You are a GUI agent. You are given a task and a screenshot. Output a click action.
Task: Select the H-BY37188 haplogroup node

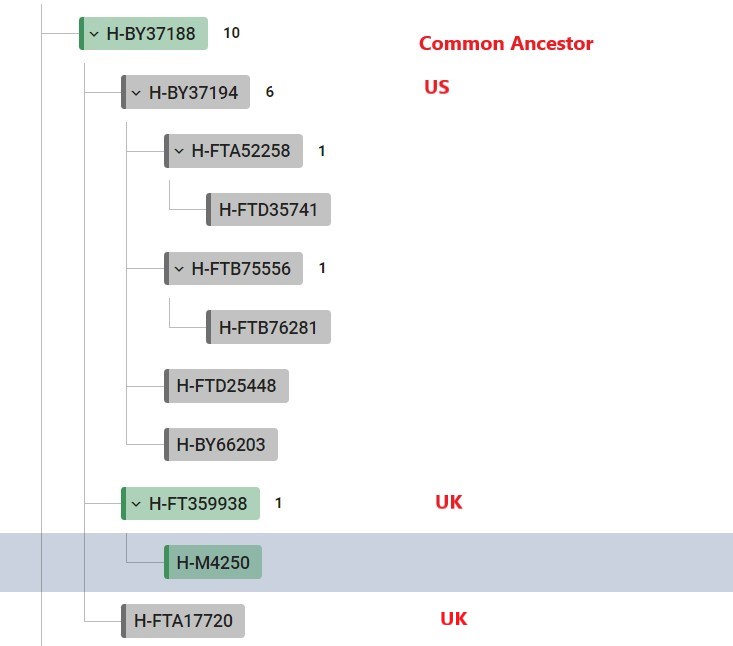144,34
